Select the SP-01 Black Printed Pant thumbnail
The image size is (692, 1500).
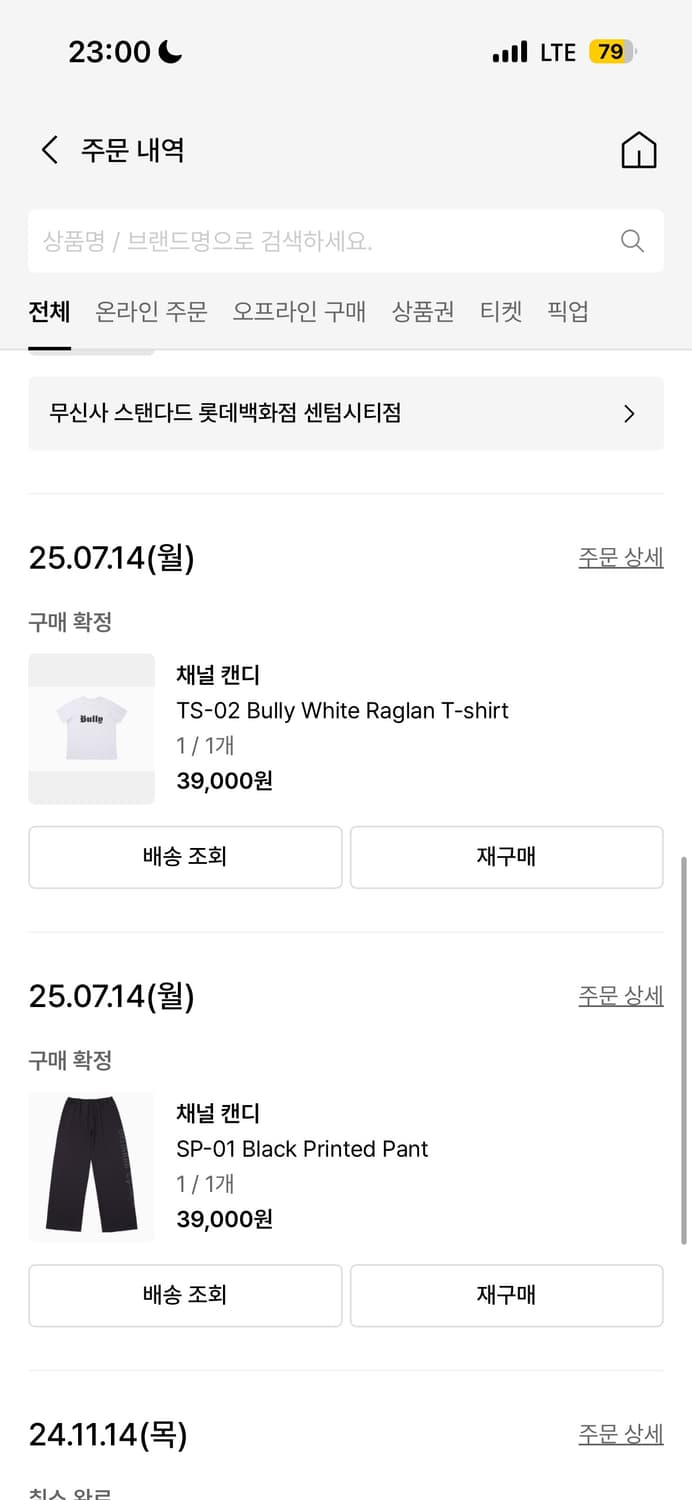coord(91,1167)
